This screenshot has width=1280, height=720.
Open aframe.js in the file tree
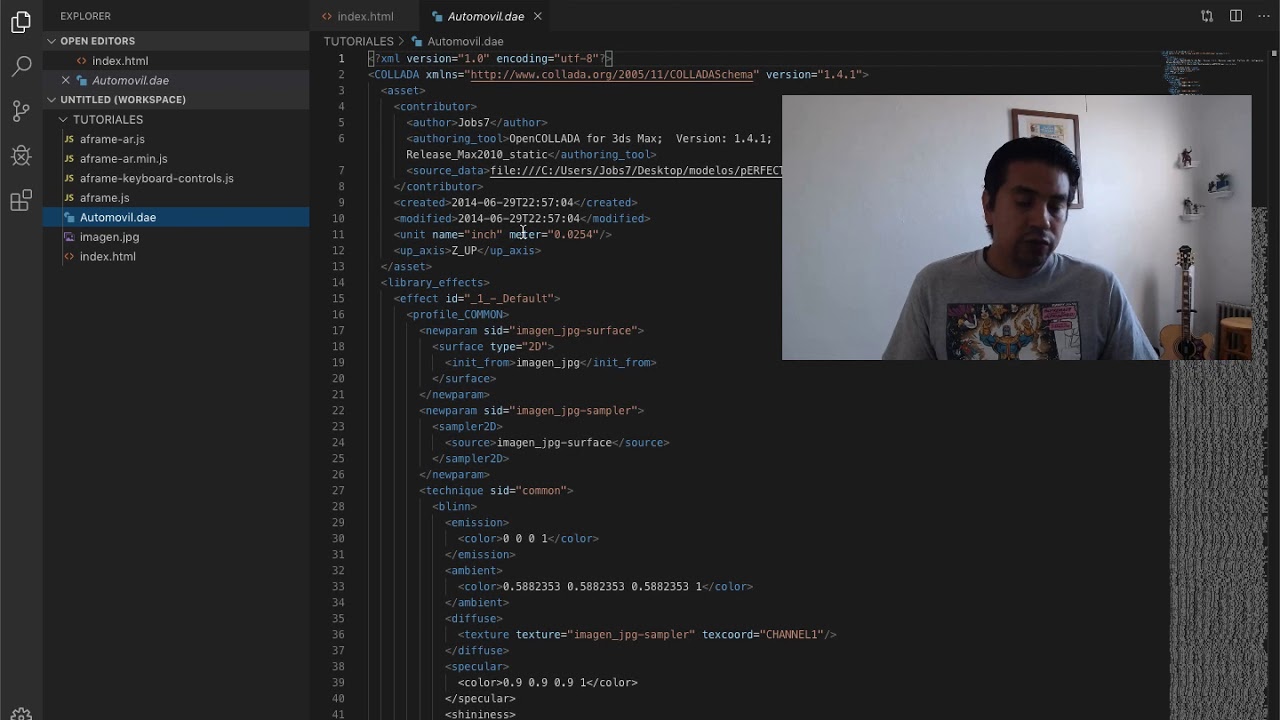point(105,198)
